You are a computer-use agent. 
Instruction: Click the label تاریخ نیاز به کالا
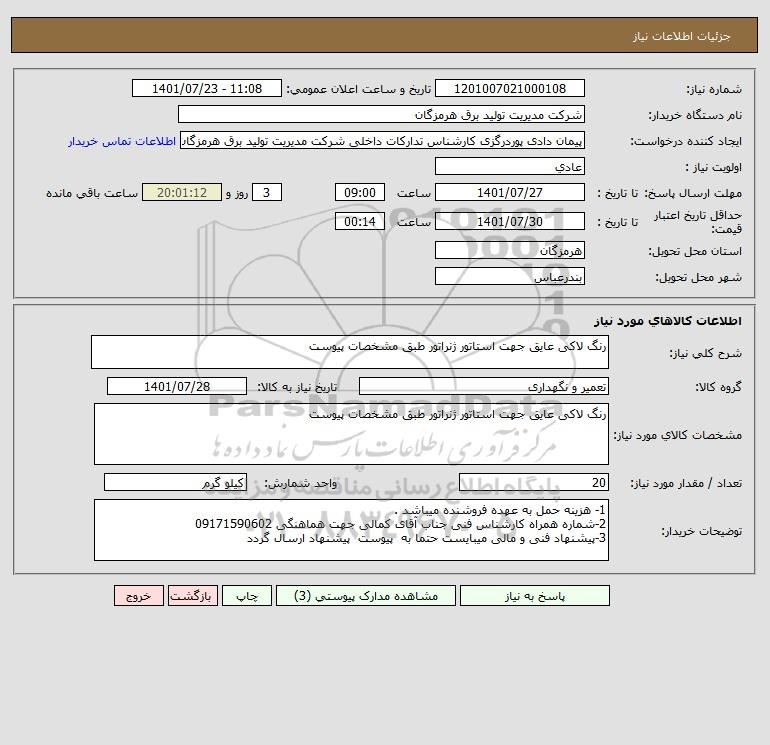pyautogui.click(x=297, y=387)
